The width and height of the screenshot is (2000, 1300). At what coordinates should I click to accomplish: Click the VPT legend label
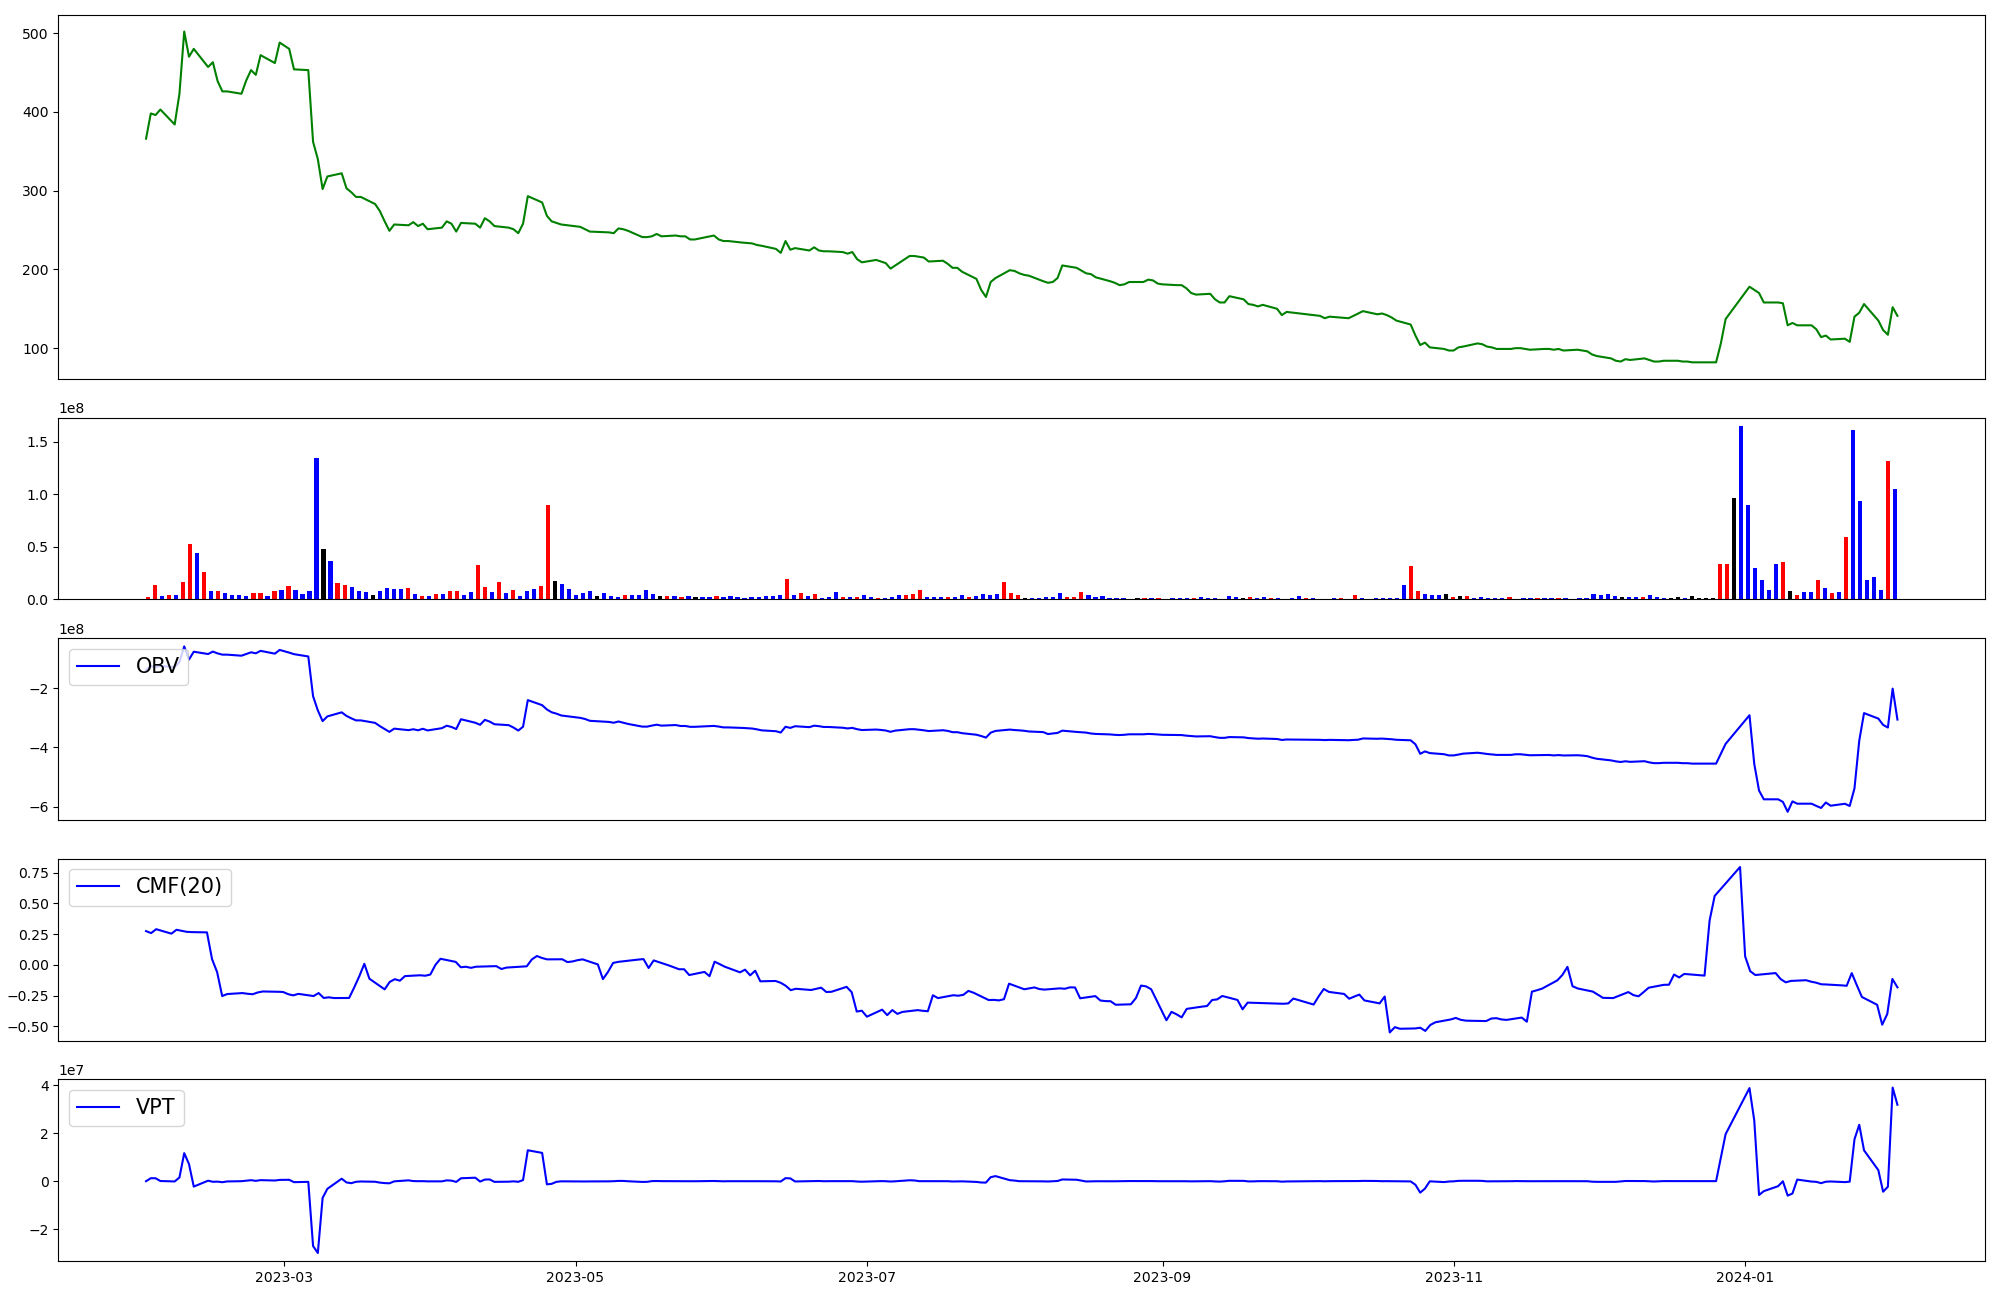point(155,1107)
